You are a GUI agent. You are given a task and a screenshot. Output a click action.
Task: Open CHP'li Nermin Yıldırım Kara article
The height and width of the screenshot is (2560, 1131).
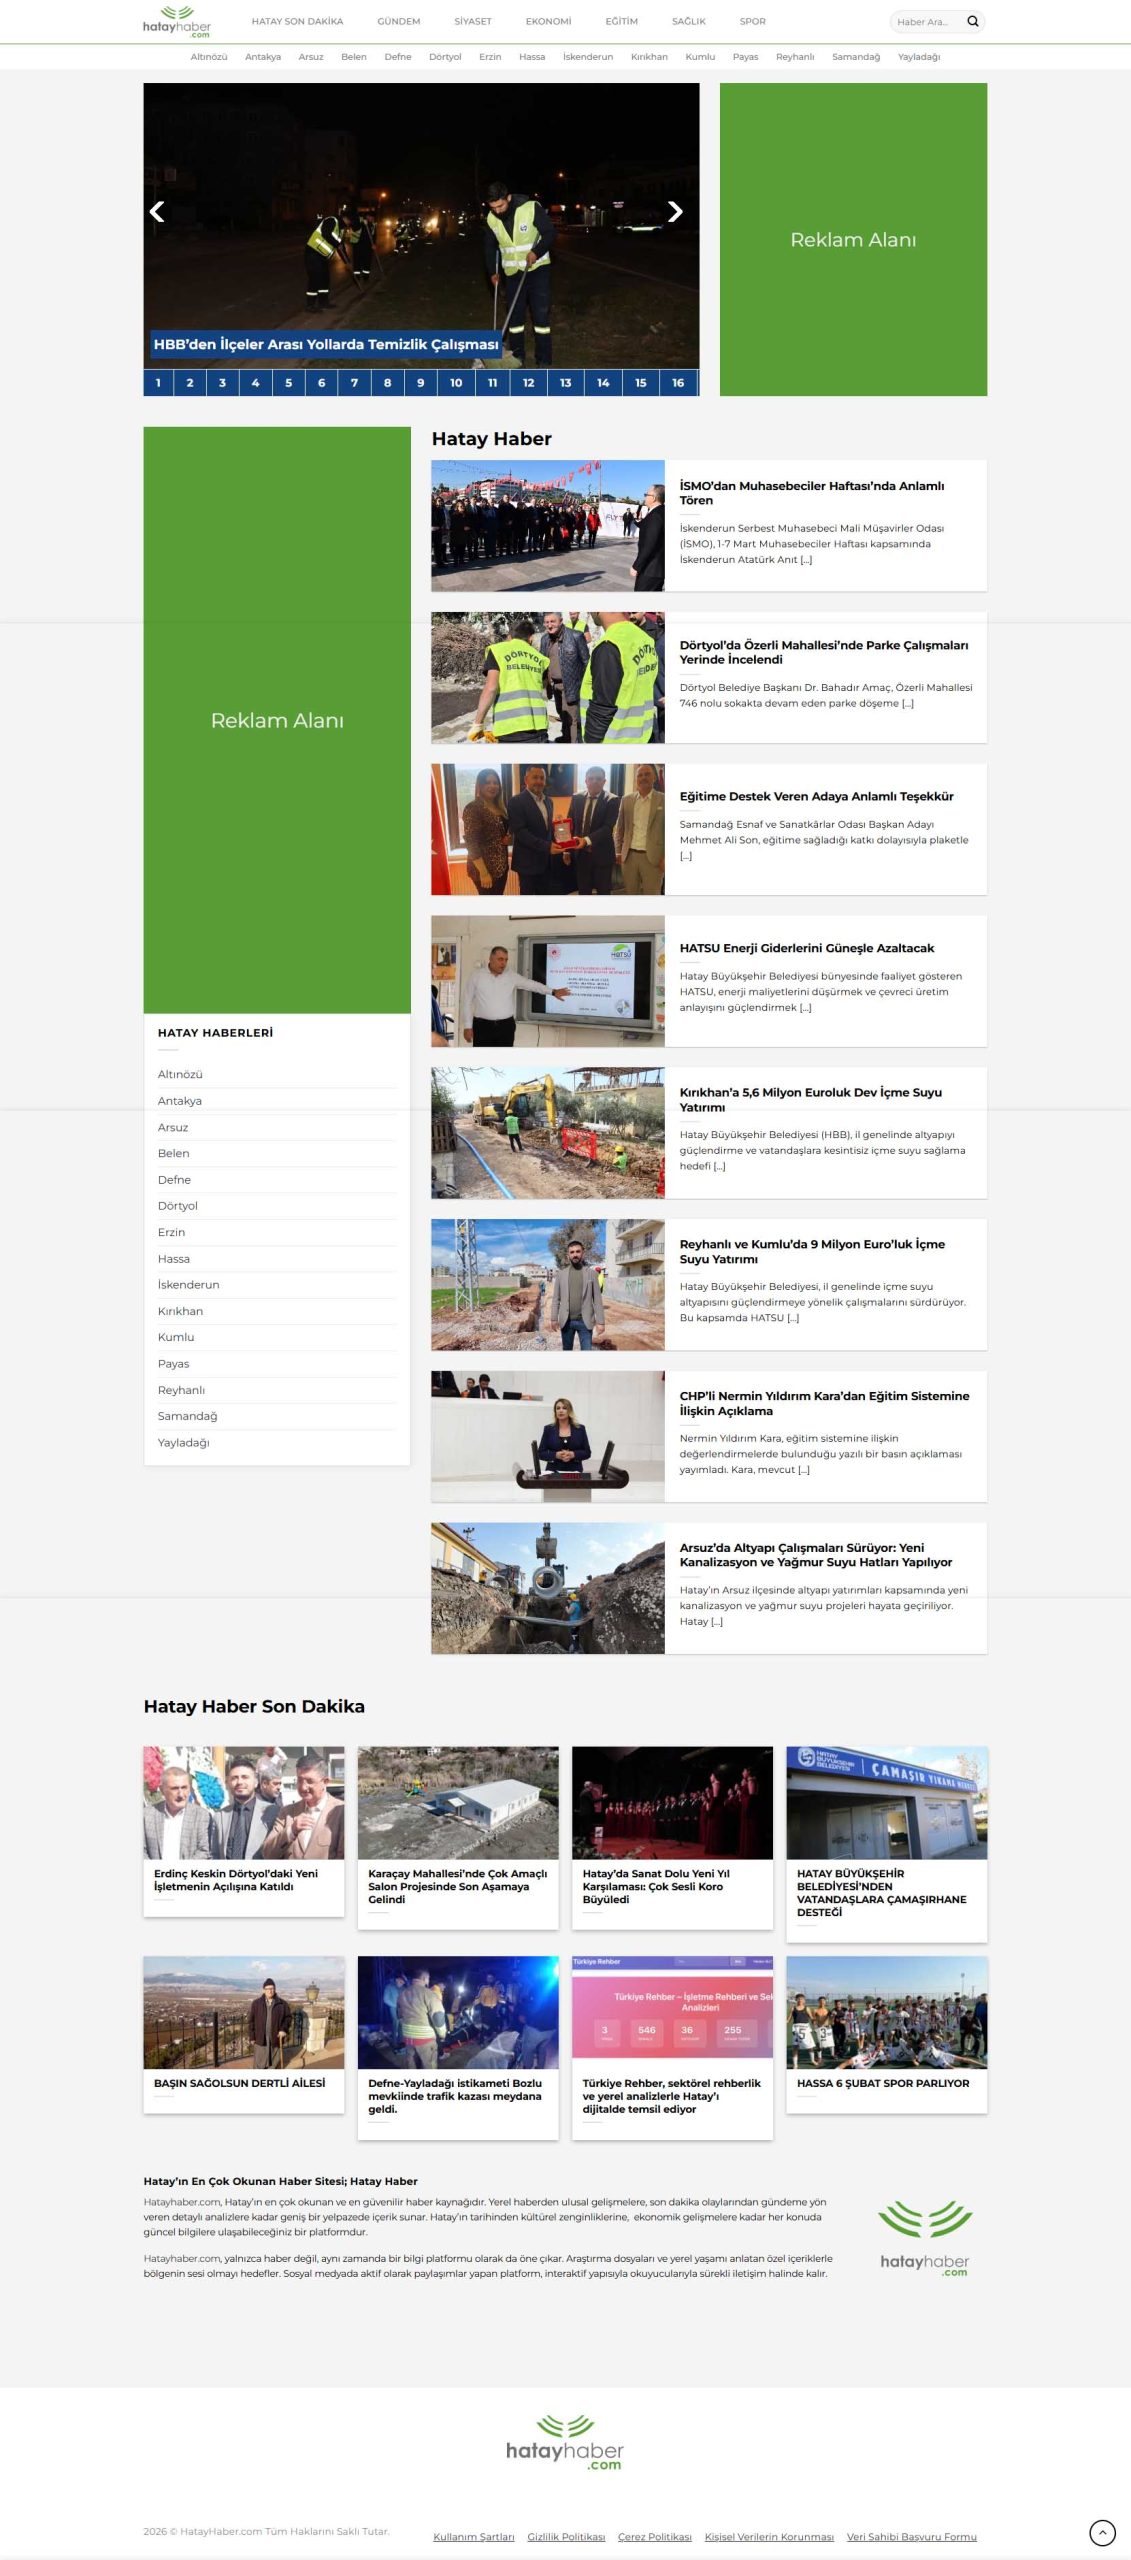tap(824, 1403)
